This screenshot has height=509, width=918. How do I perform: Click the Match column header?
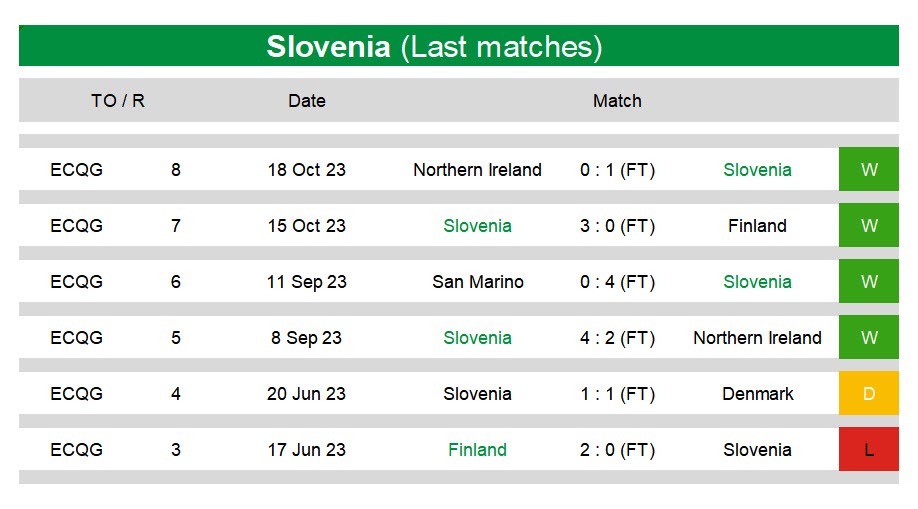pos(617,101)
